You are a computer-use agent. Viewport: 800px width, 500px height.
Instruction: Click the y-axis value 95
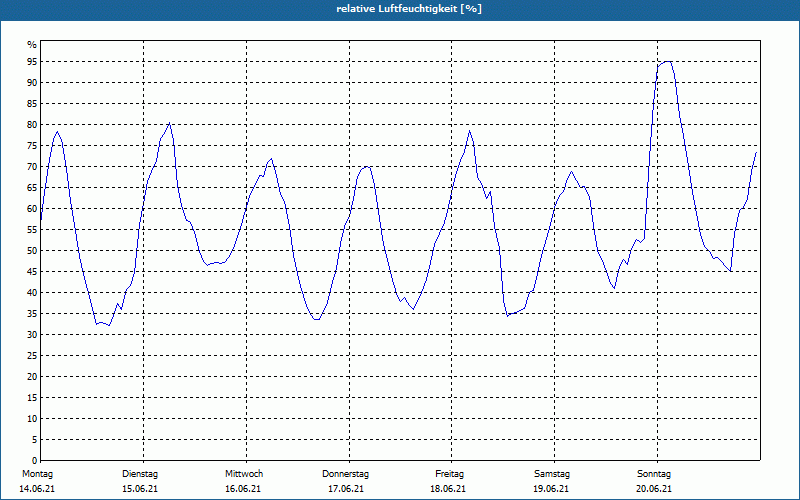[x=32, y=62]
